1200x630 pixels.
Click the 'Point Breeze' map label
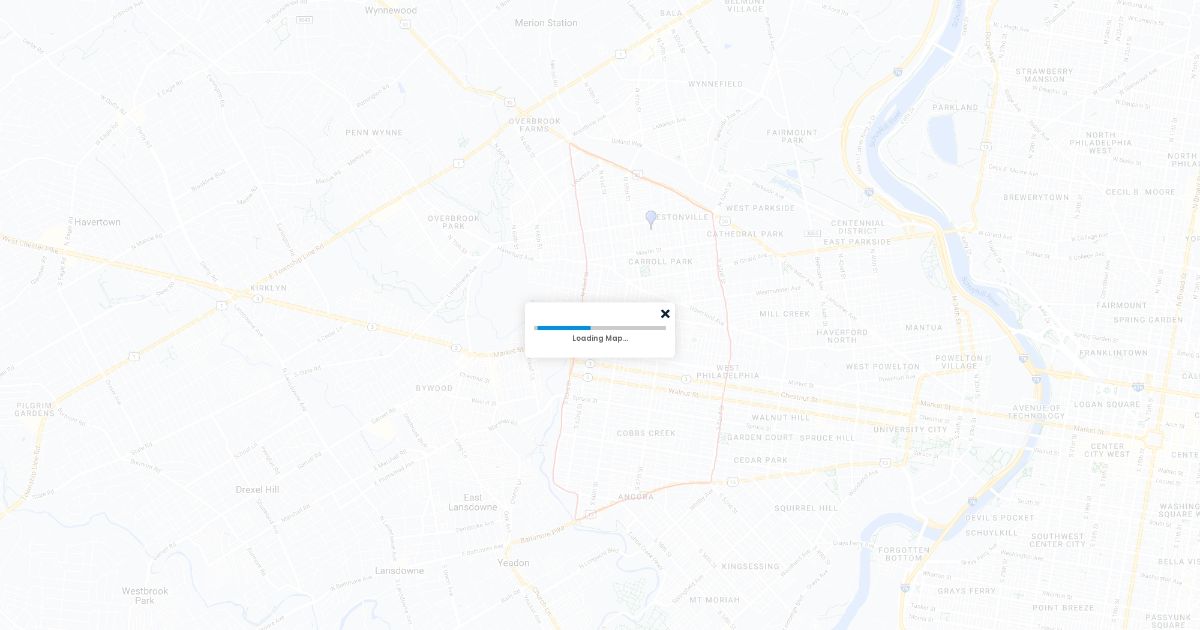click(x=1063, y=607)
